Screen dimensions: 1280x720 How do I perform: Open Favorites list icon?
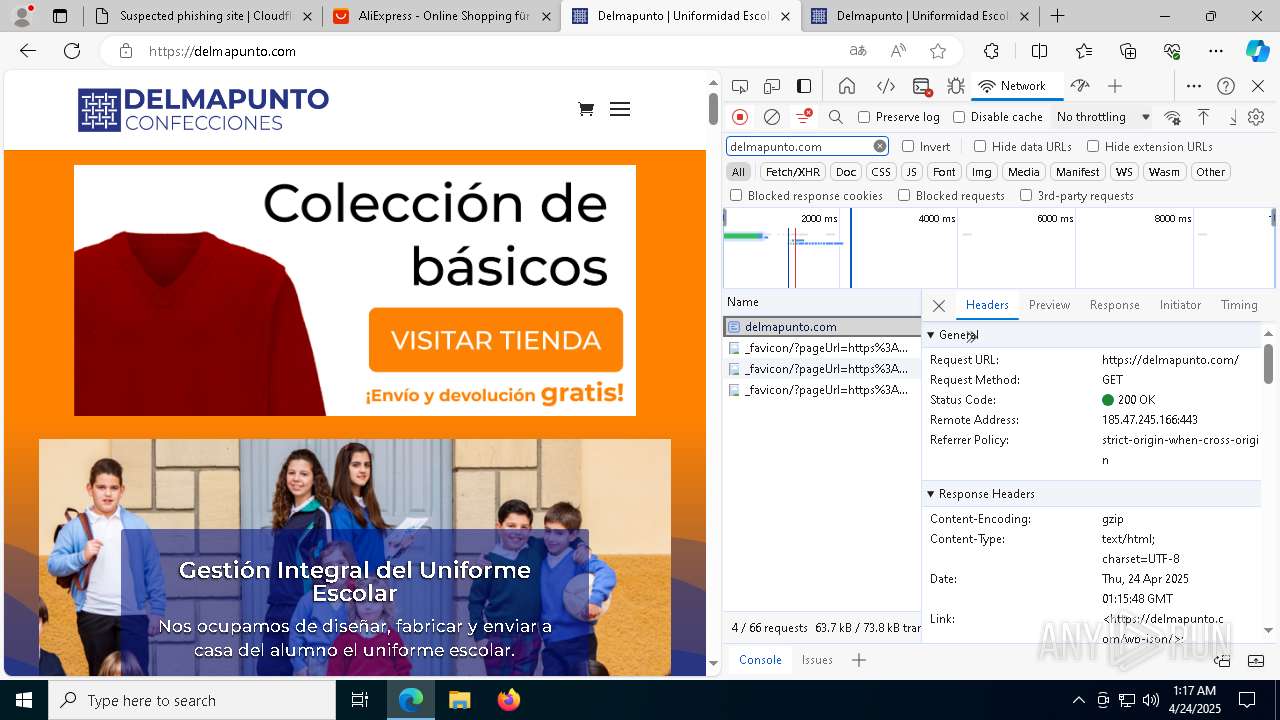click(x=1084, y=51)
